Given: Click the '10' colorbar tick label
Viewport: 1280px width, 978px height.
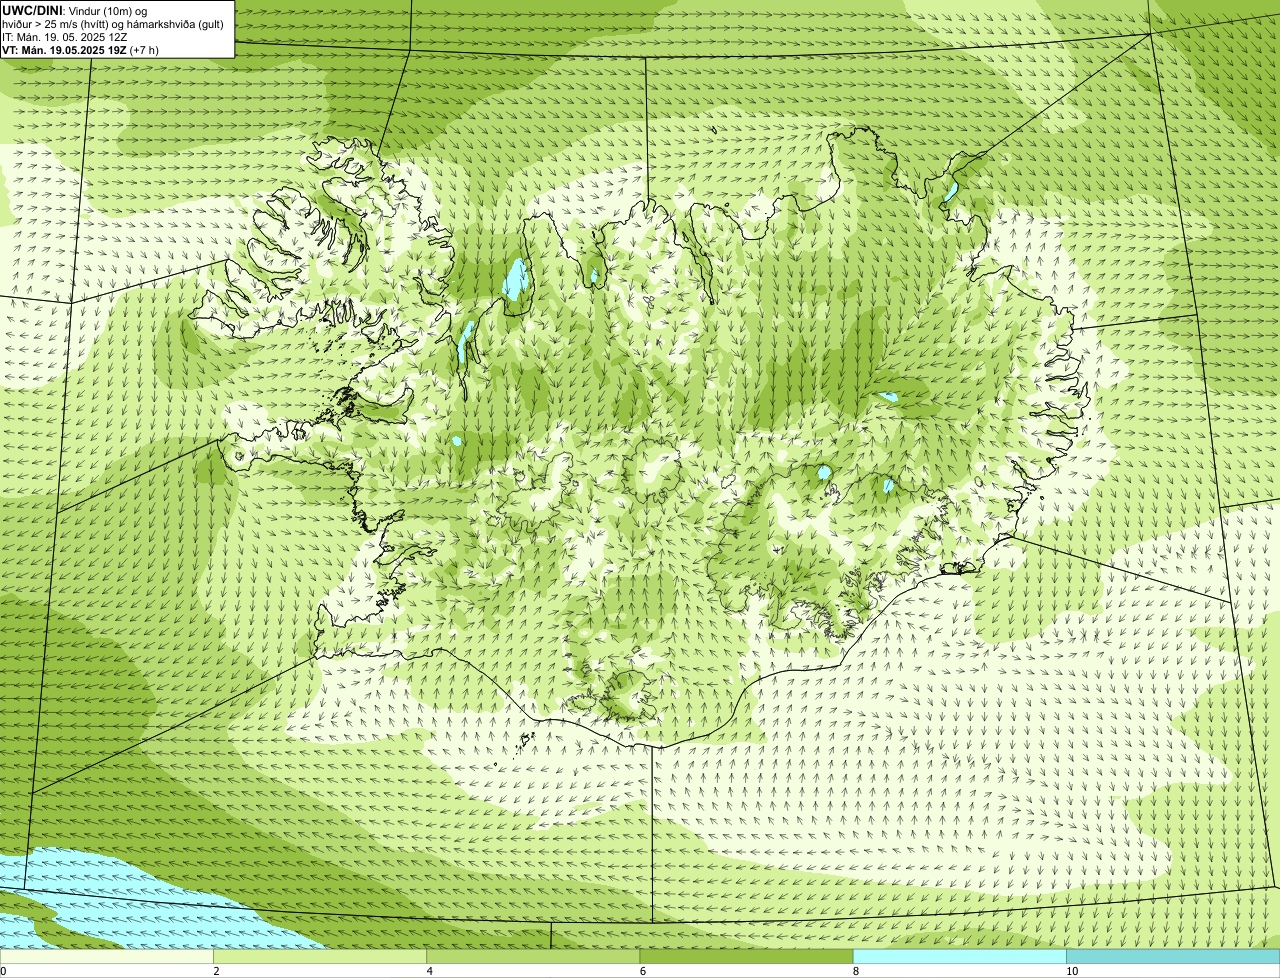Looking at the screenshot, I should 1072,971.
